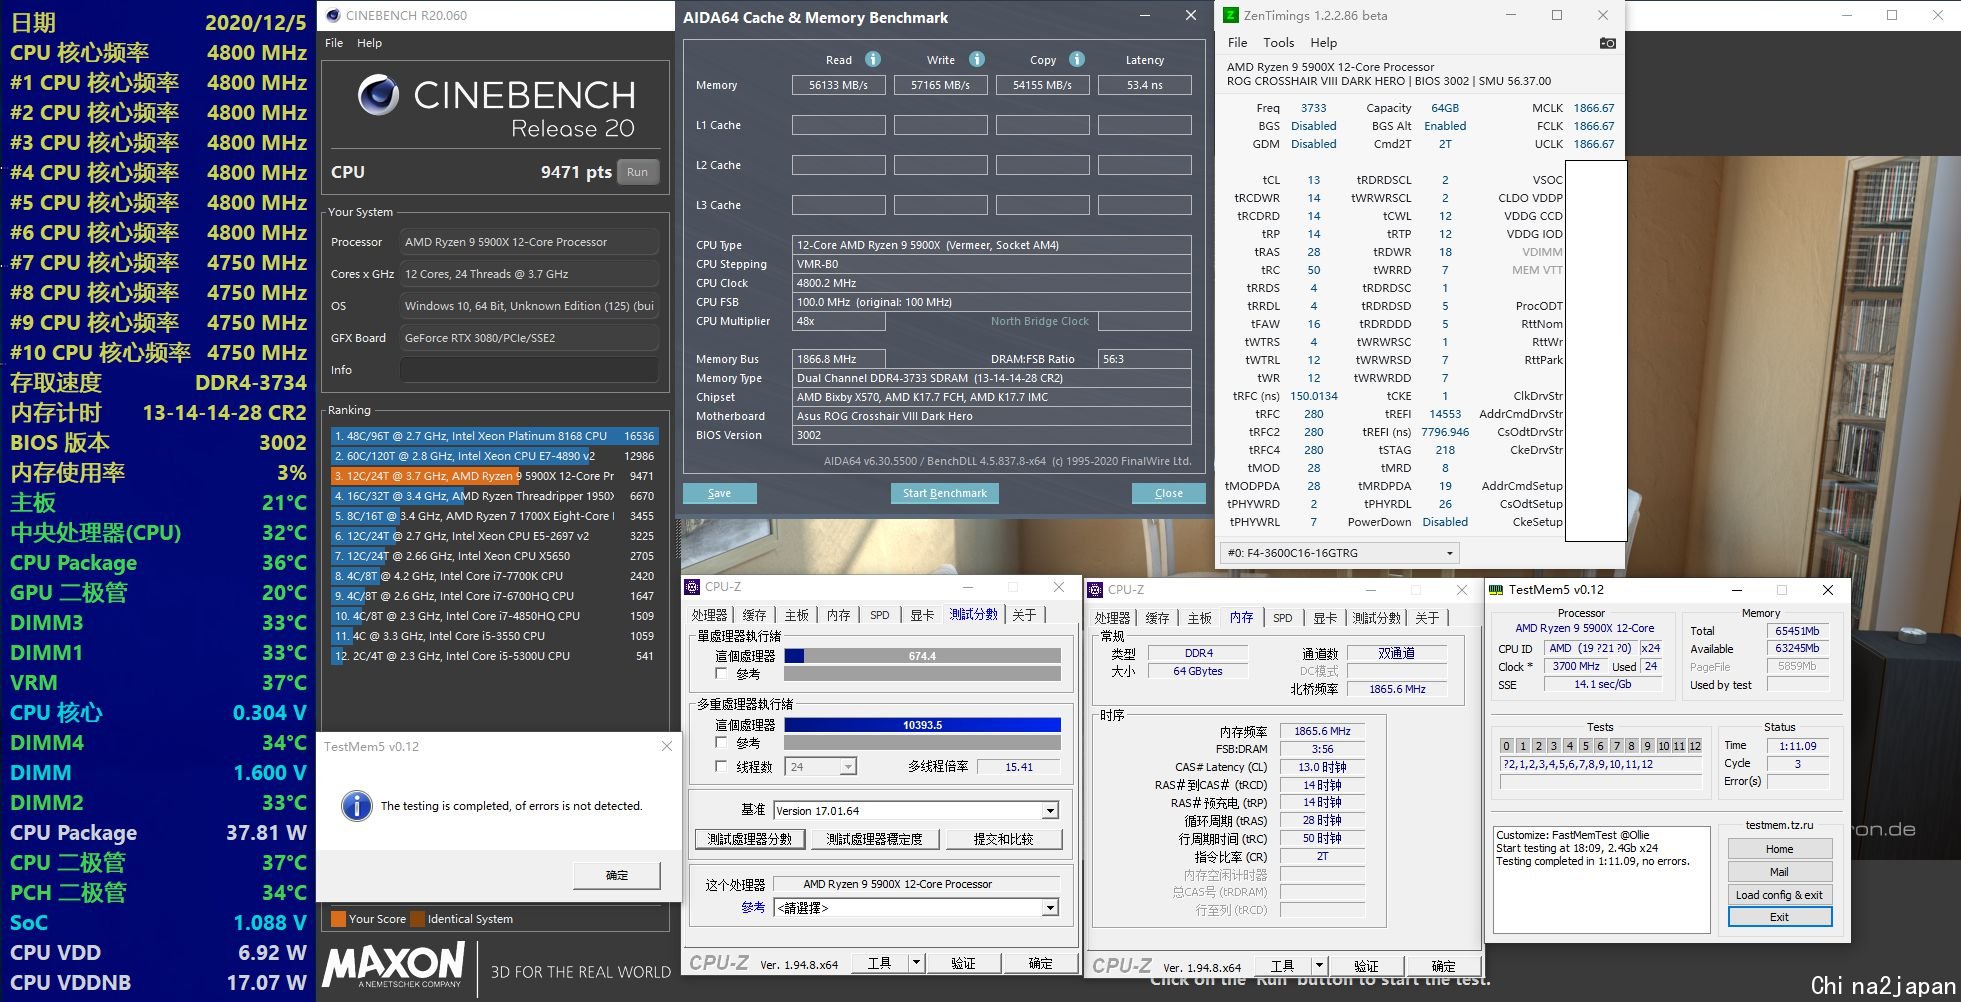Toggle test number 0 in TestMem5
1961x1002 pixels.
coord(1507,746)
